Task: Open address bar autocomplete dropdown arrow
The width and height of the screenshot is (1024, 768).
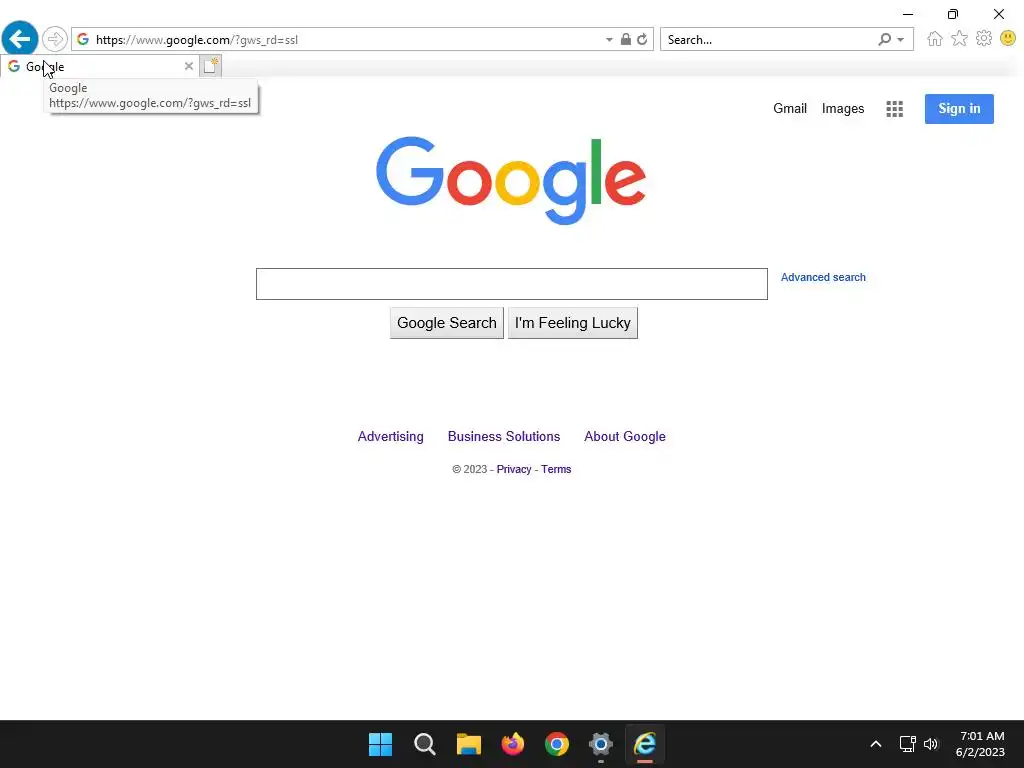Action: 609,40
